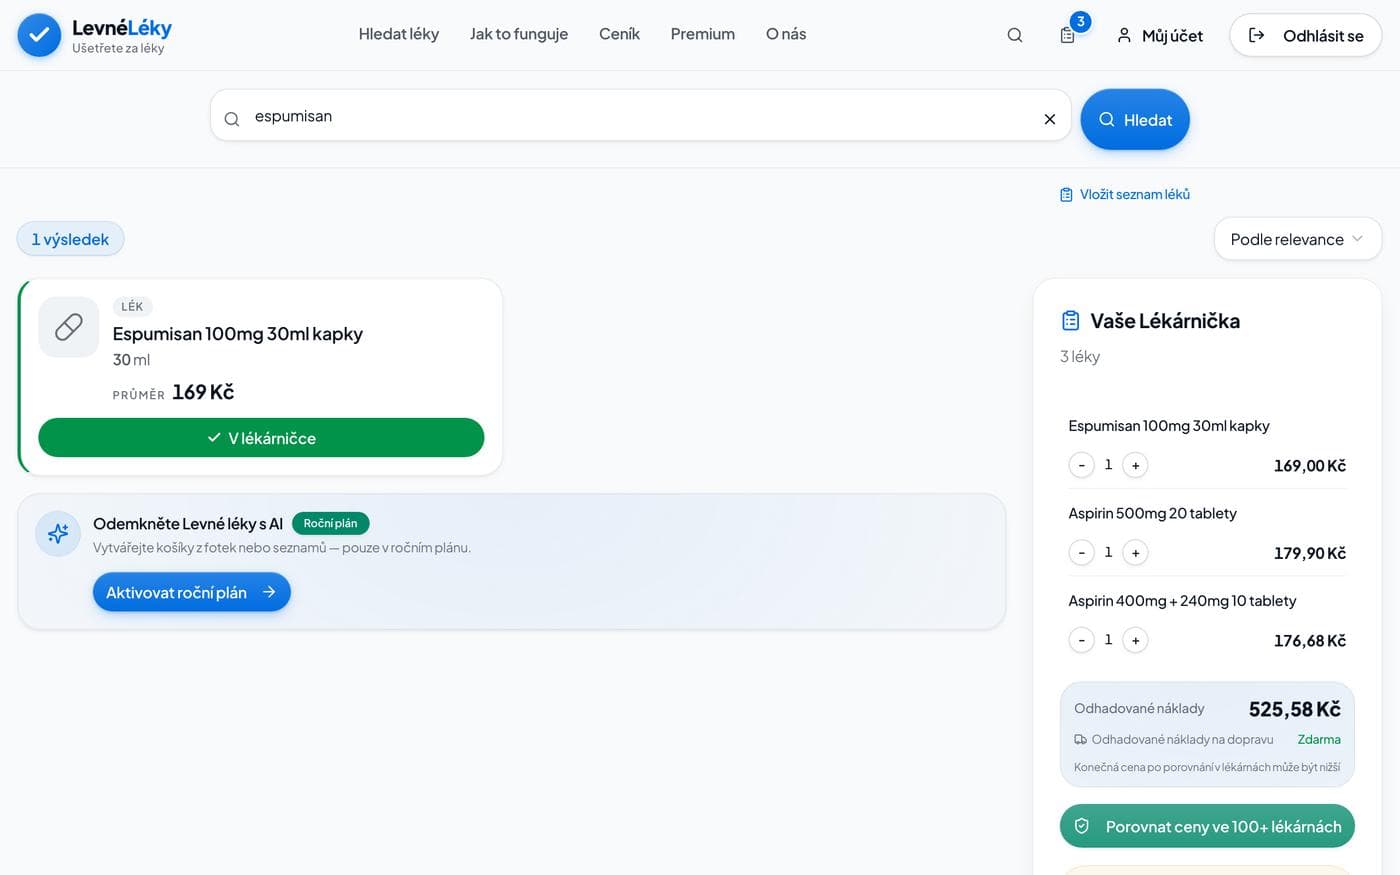Decrease Aspirin 500mg quantity with minus button

[x=1081, y=552]
